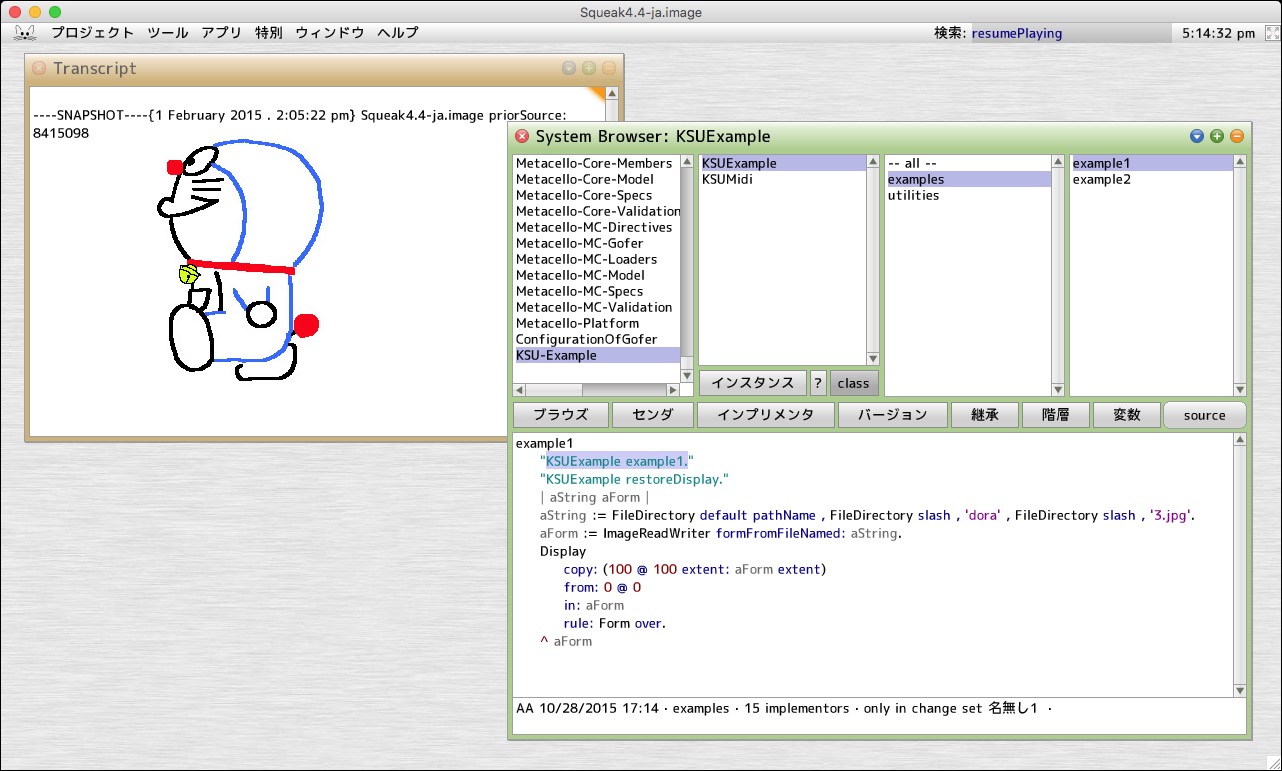Open the ツール menu

point(167,33)
